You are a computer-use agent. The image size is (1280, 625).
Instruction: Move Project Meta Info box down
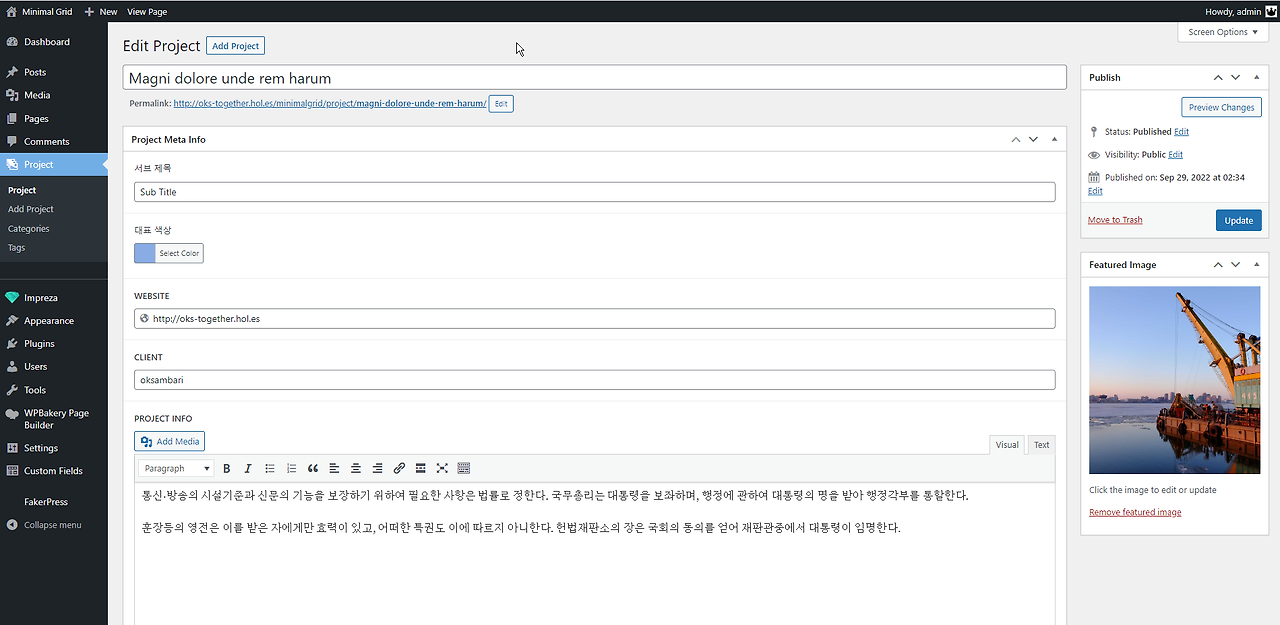(1033, 139)
